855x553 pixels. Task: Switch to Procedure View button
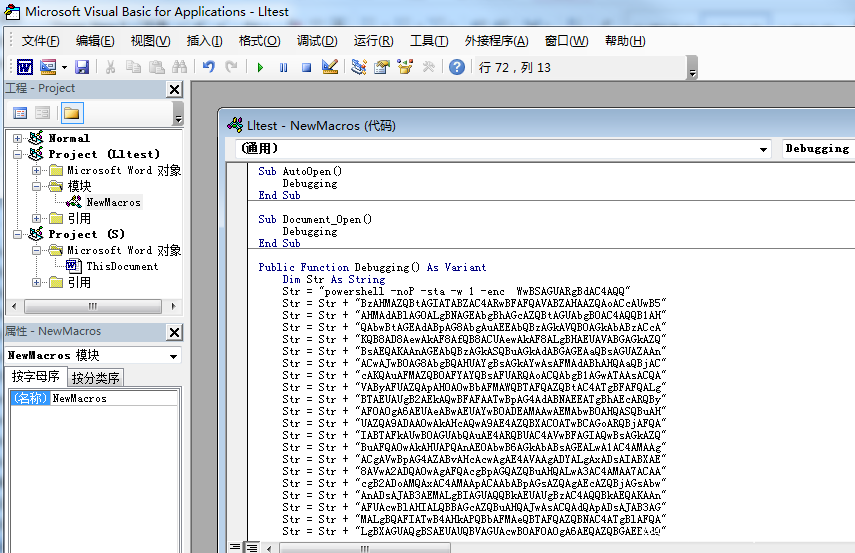point(235,546)
